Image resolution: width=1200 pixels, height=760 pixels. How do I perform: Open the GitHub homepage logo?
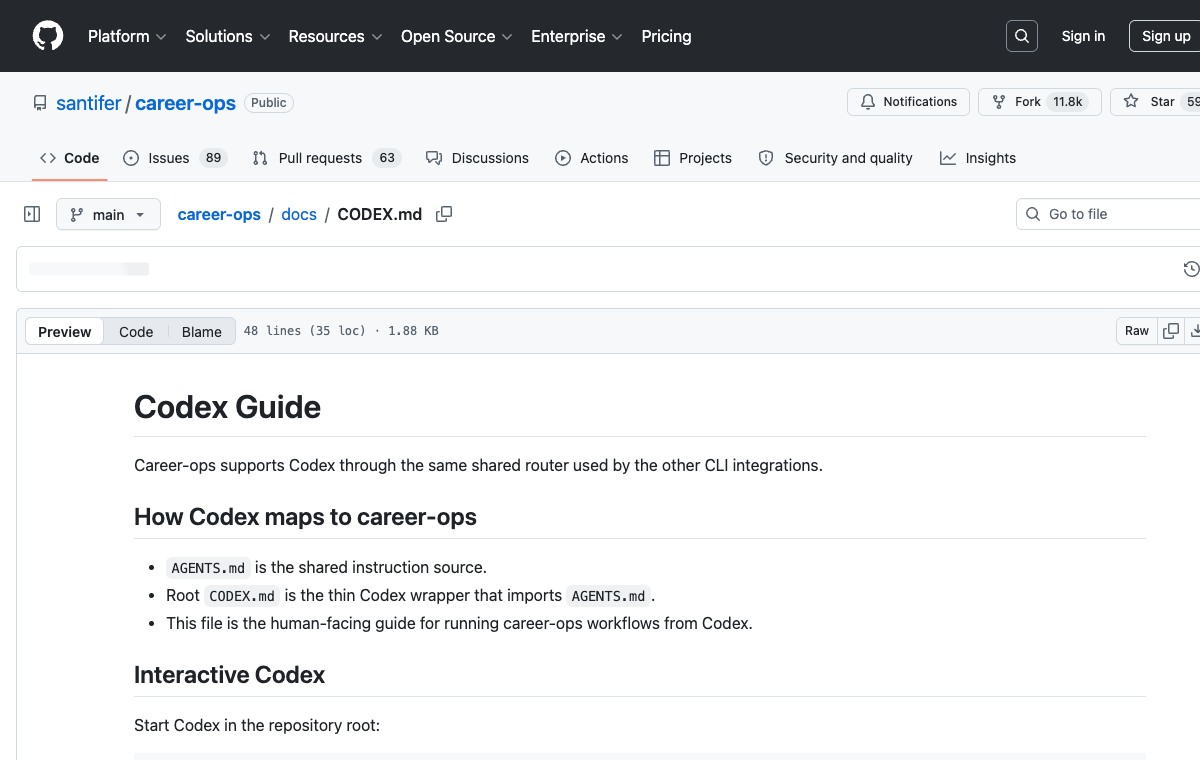click(48, 36)
